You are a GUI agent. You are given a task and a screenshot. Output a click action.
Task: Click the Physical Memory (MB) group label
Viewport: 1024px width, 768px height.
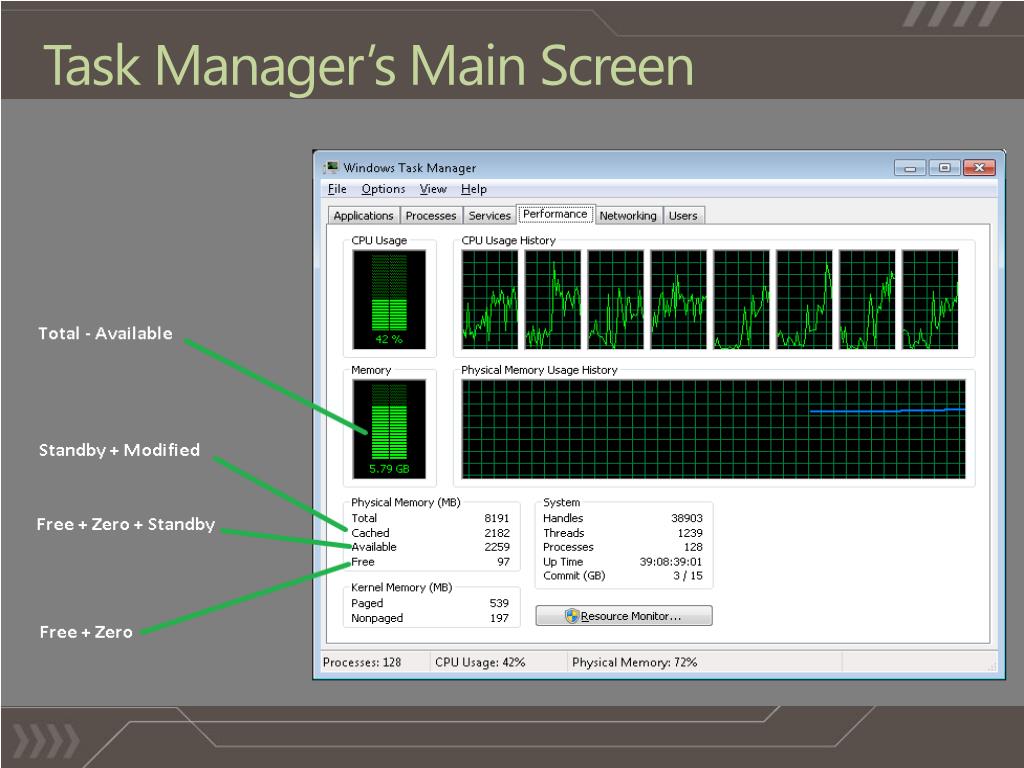[x=406, y=502]
